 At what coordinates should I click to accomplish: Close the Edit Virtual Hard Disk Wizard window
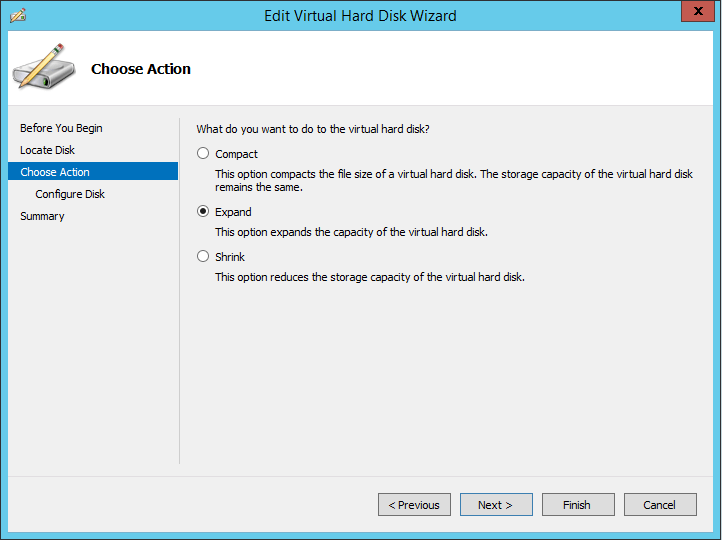click(698, 11)
